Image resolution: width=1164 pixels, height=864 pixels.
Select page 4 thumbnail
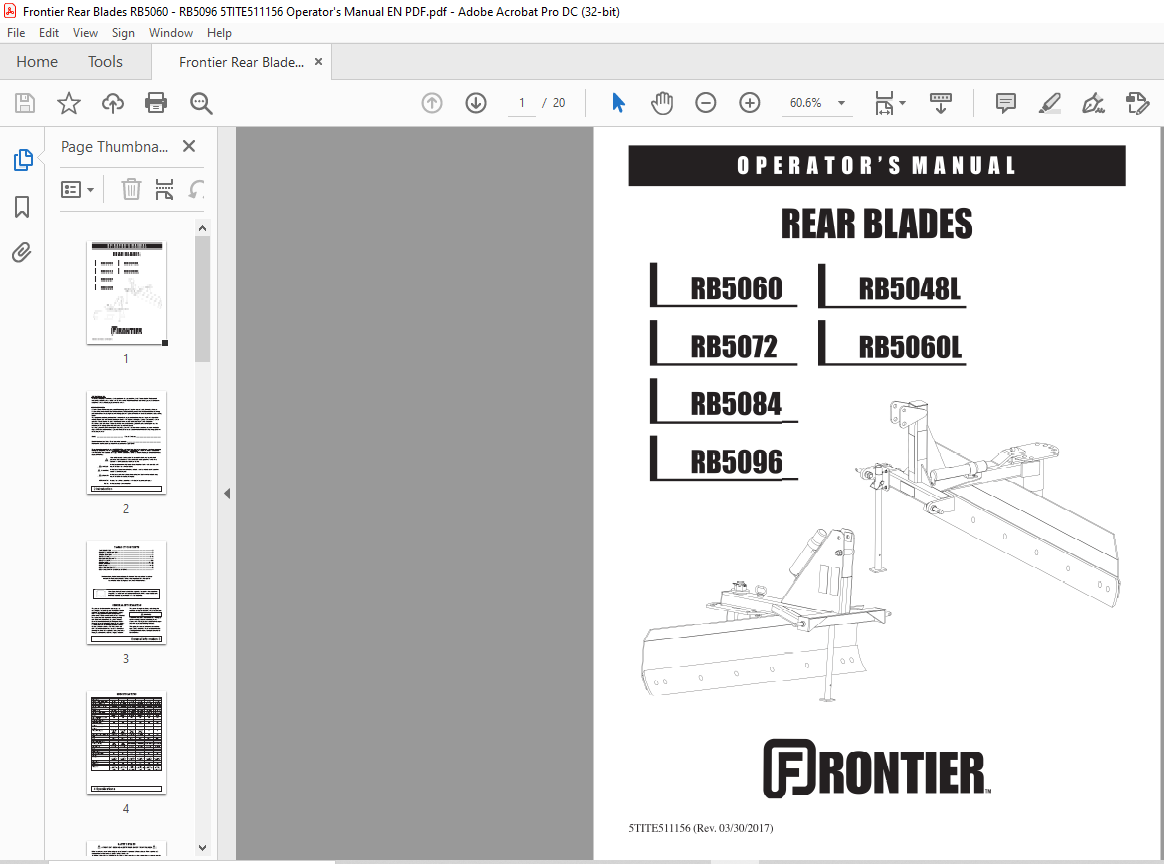click(x=126, y=742)
